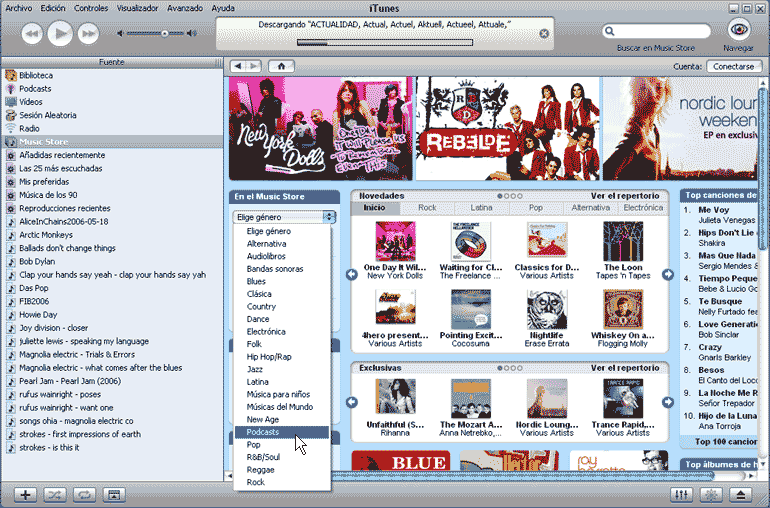Switch to the Alternativa tab in Novedades
This screenshot has width=770, height=508.
click(590, 208)
